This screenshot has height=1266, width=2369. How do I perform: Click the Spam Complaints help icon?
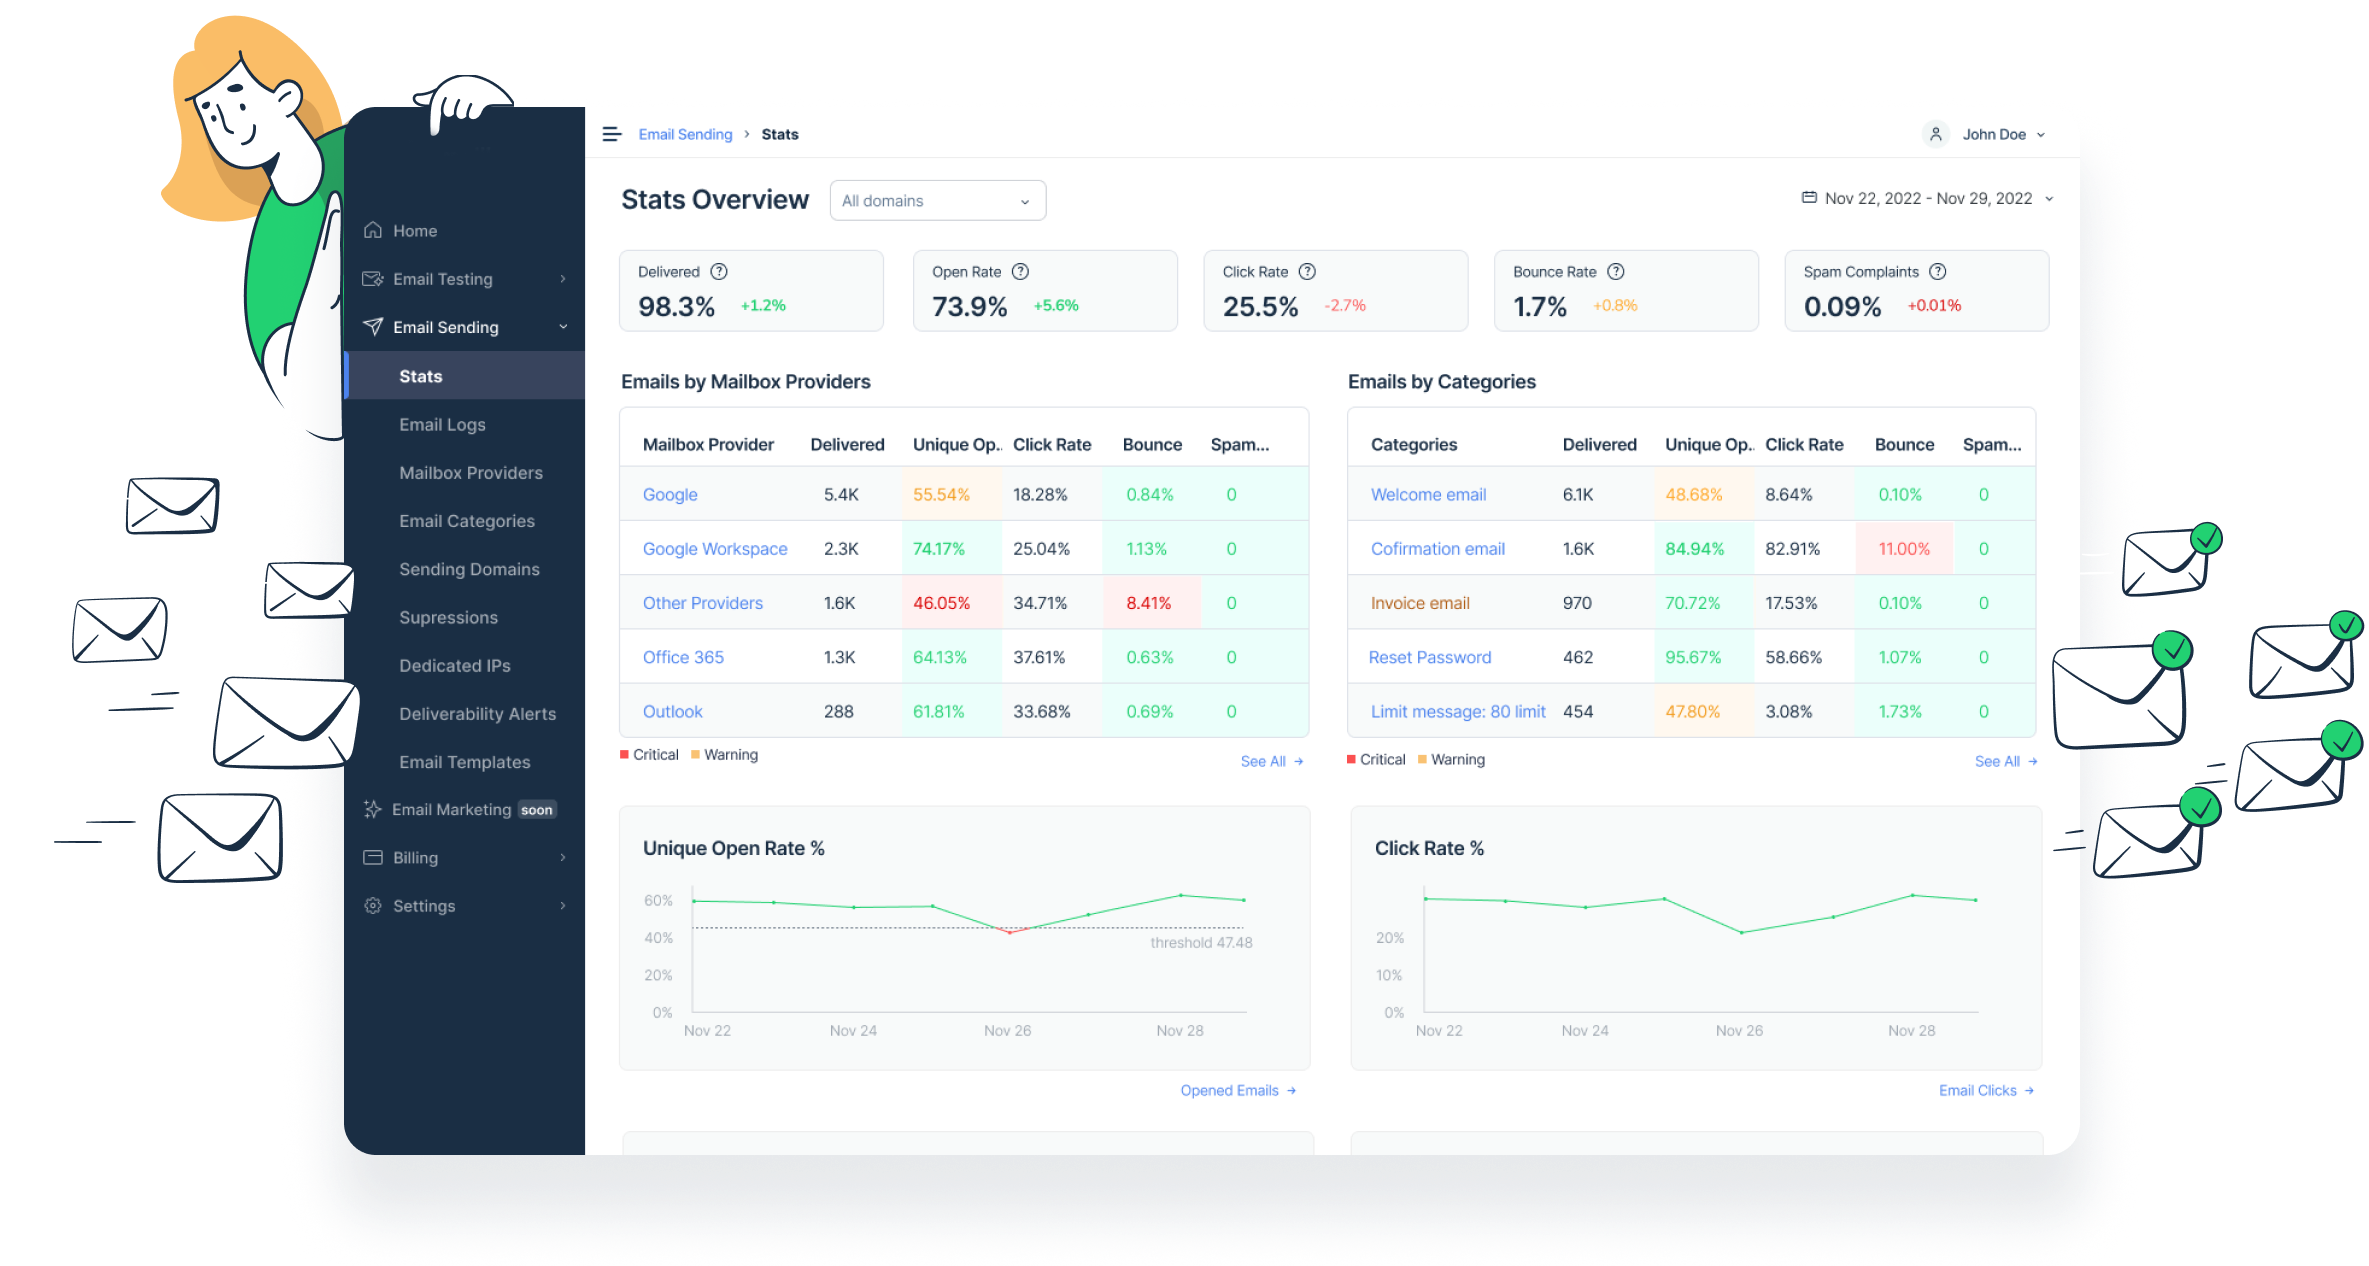pyautogui.click(x=1938, y=272)
